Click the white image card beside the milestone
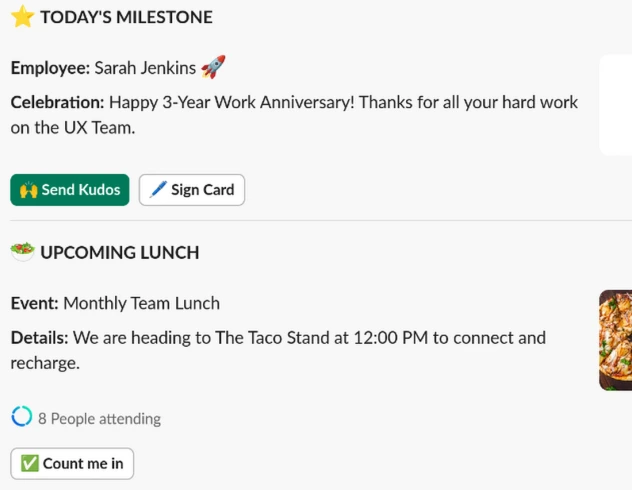This screenshot has height=490, width=632. 615,105
